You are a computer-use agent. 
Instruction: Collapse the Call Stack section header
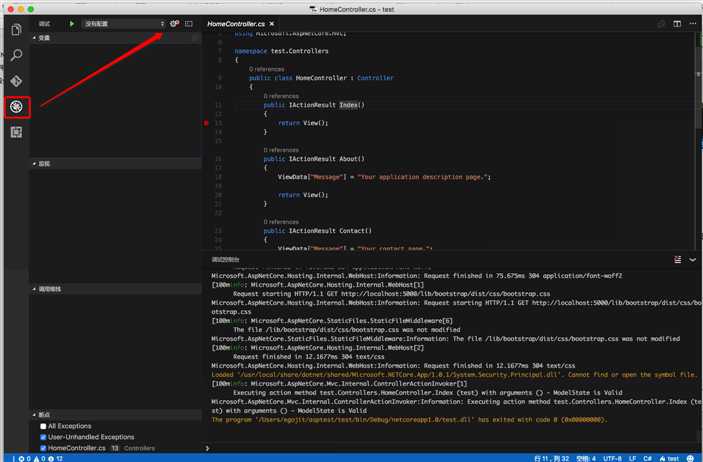(x=50, y=288)
